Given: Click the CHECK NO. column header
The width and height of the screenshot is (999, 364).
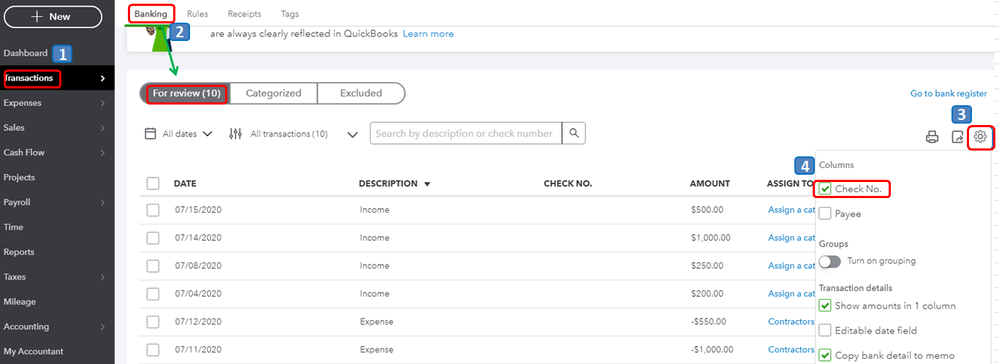Looking at the screenshot, I should (x=568, y=184).
